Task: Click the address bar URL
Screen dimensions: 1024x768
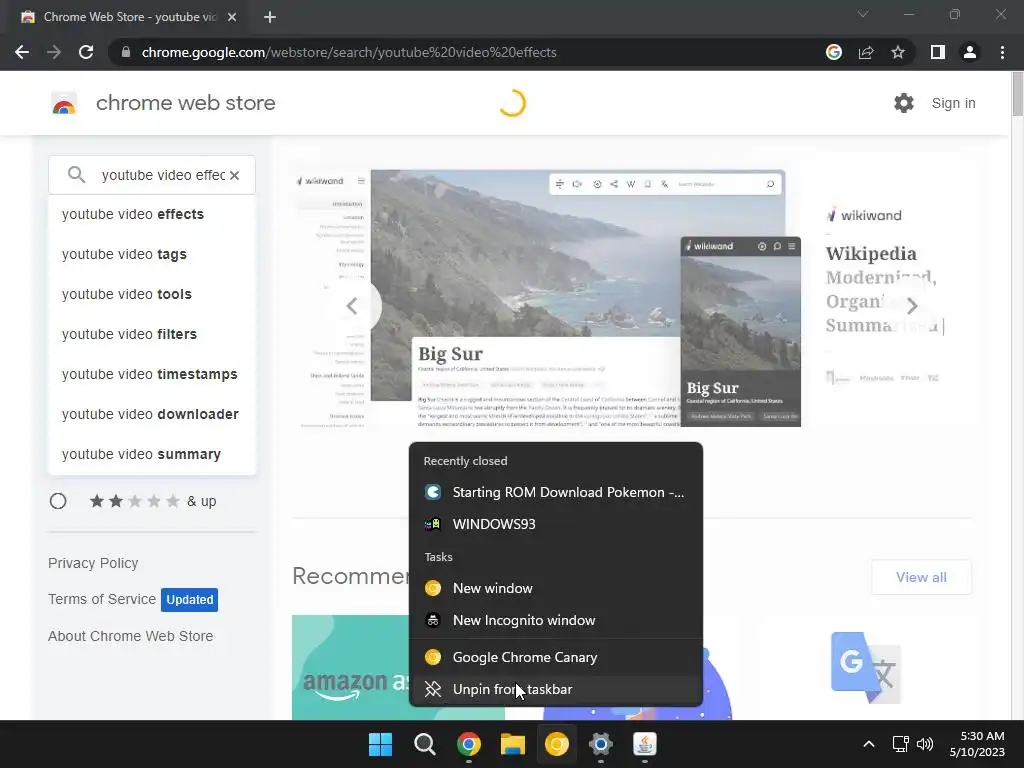Action: pyautogui.click(x=349, y=52)
